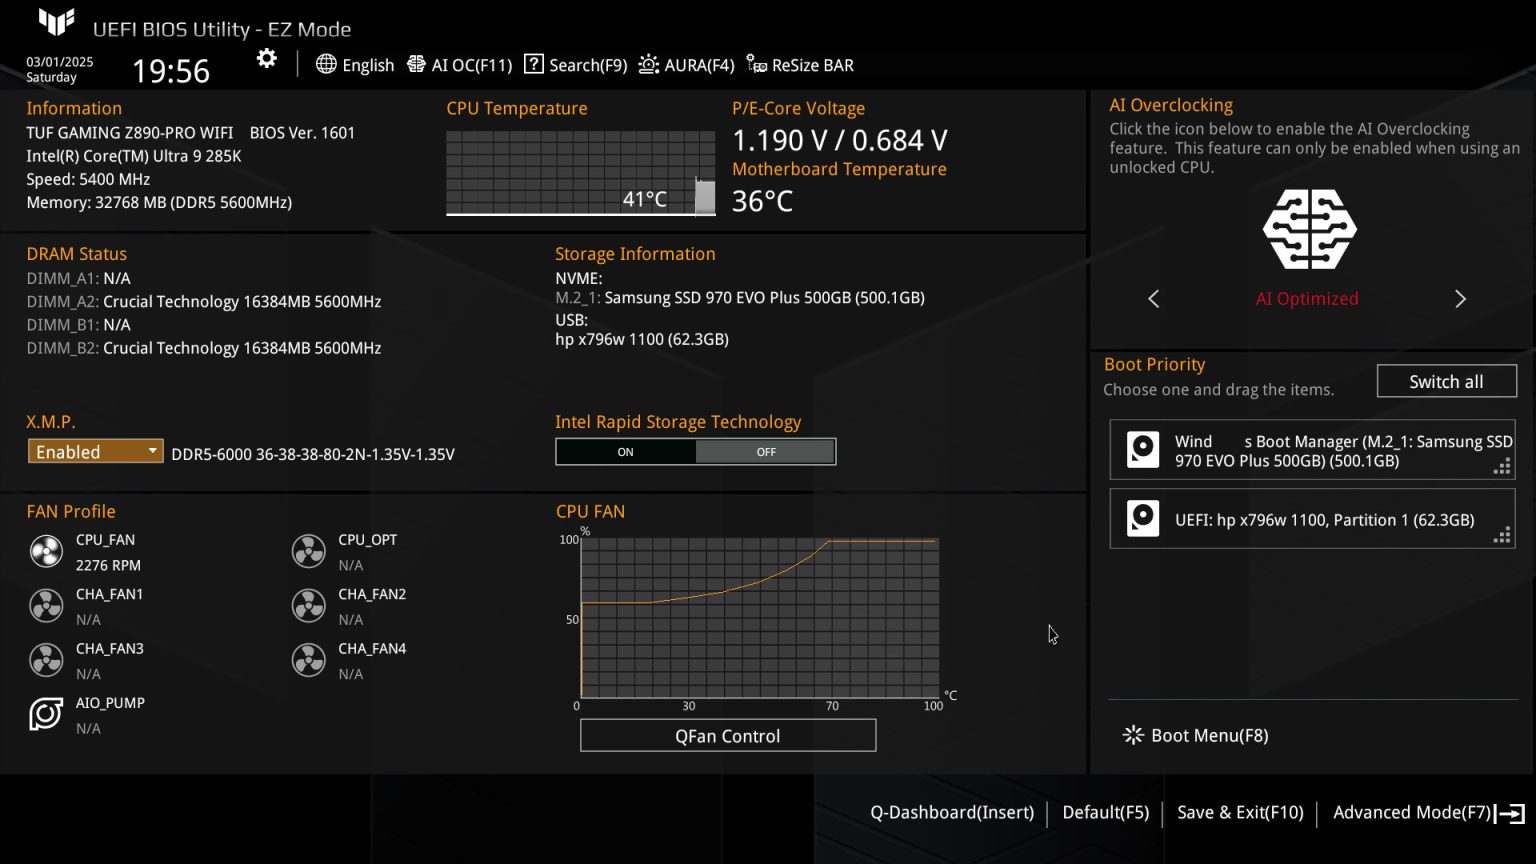
Task: Open the X.M.P. Enabled dropdown
Action: click(95, 452)
